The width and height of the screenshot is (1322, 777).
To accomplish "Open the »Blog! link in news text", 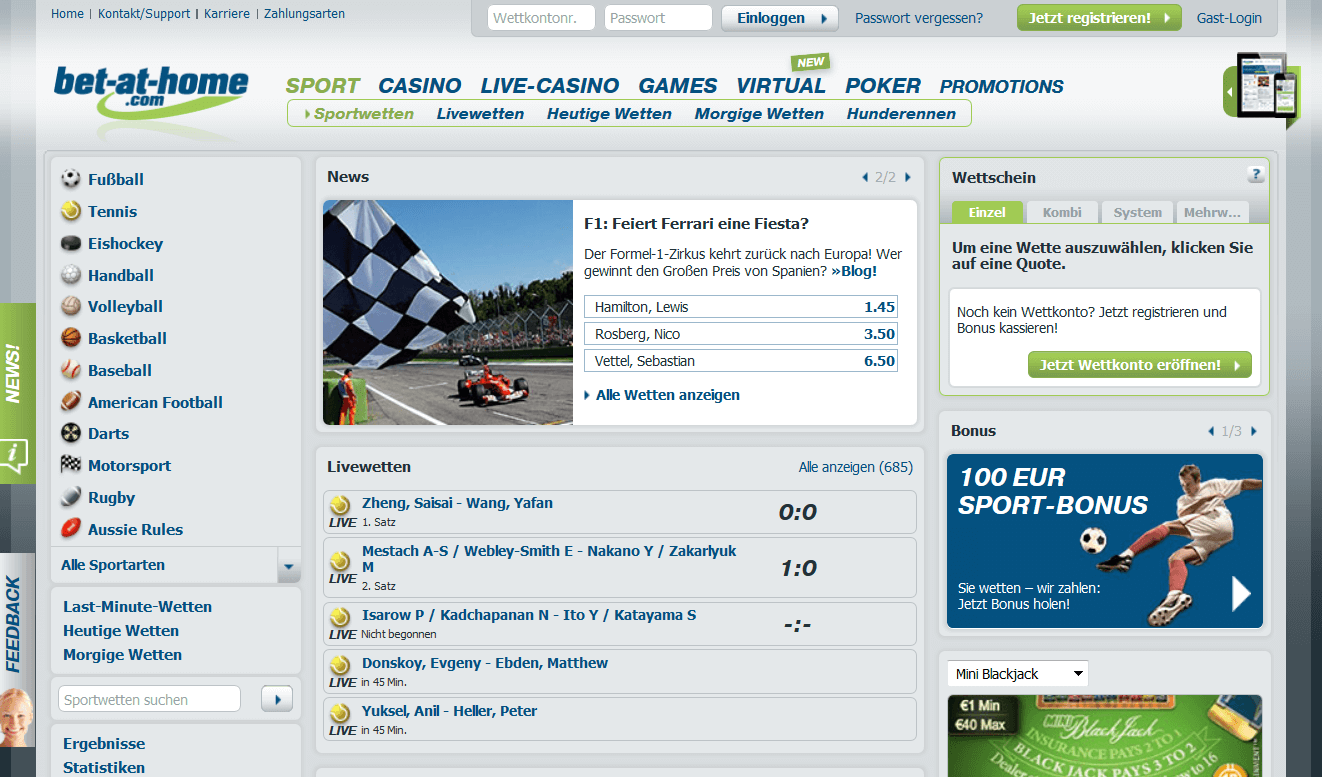I will pos(854,271).
